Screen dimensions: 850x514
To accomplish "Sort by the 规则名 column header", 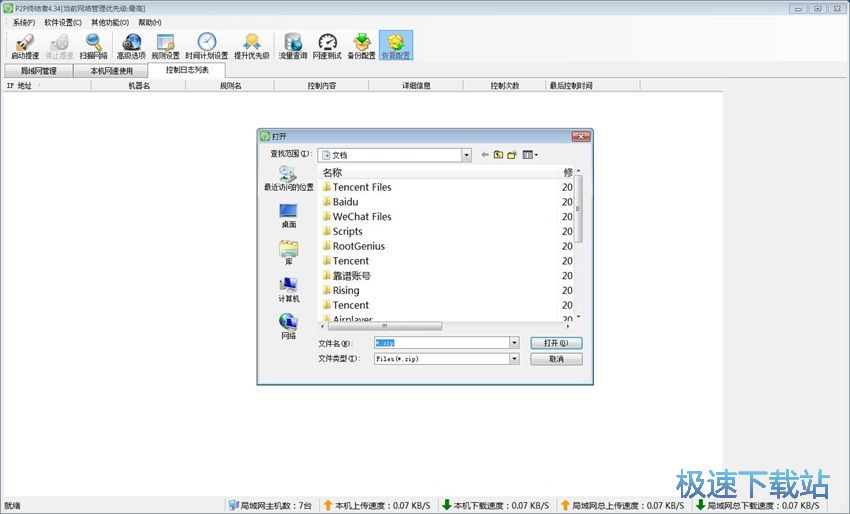I will pyautogui.click(x=230, y=86).
